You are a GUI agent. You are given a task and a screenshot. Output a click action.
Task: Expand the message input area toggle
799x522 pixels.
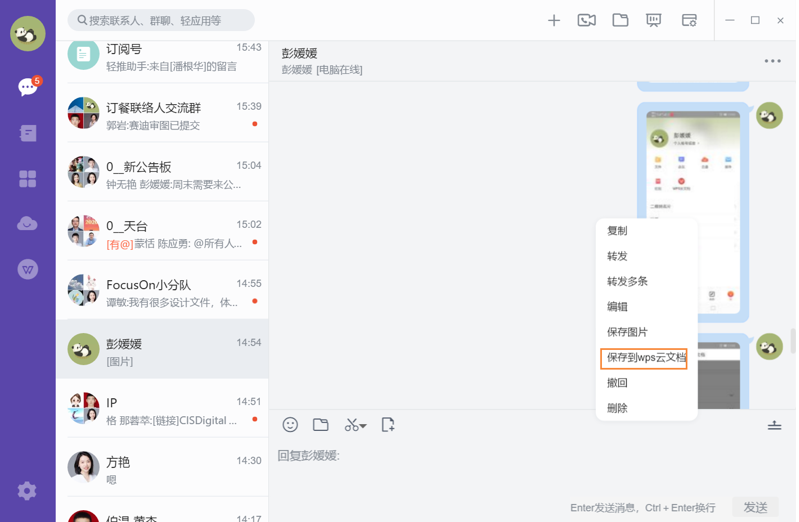coord(774,425)
